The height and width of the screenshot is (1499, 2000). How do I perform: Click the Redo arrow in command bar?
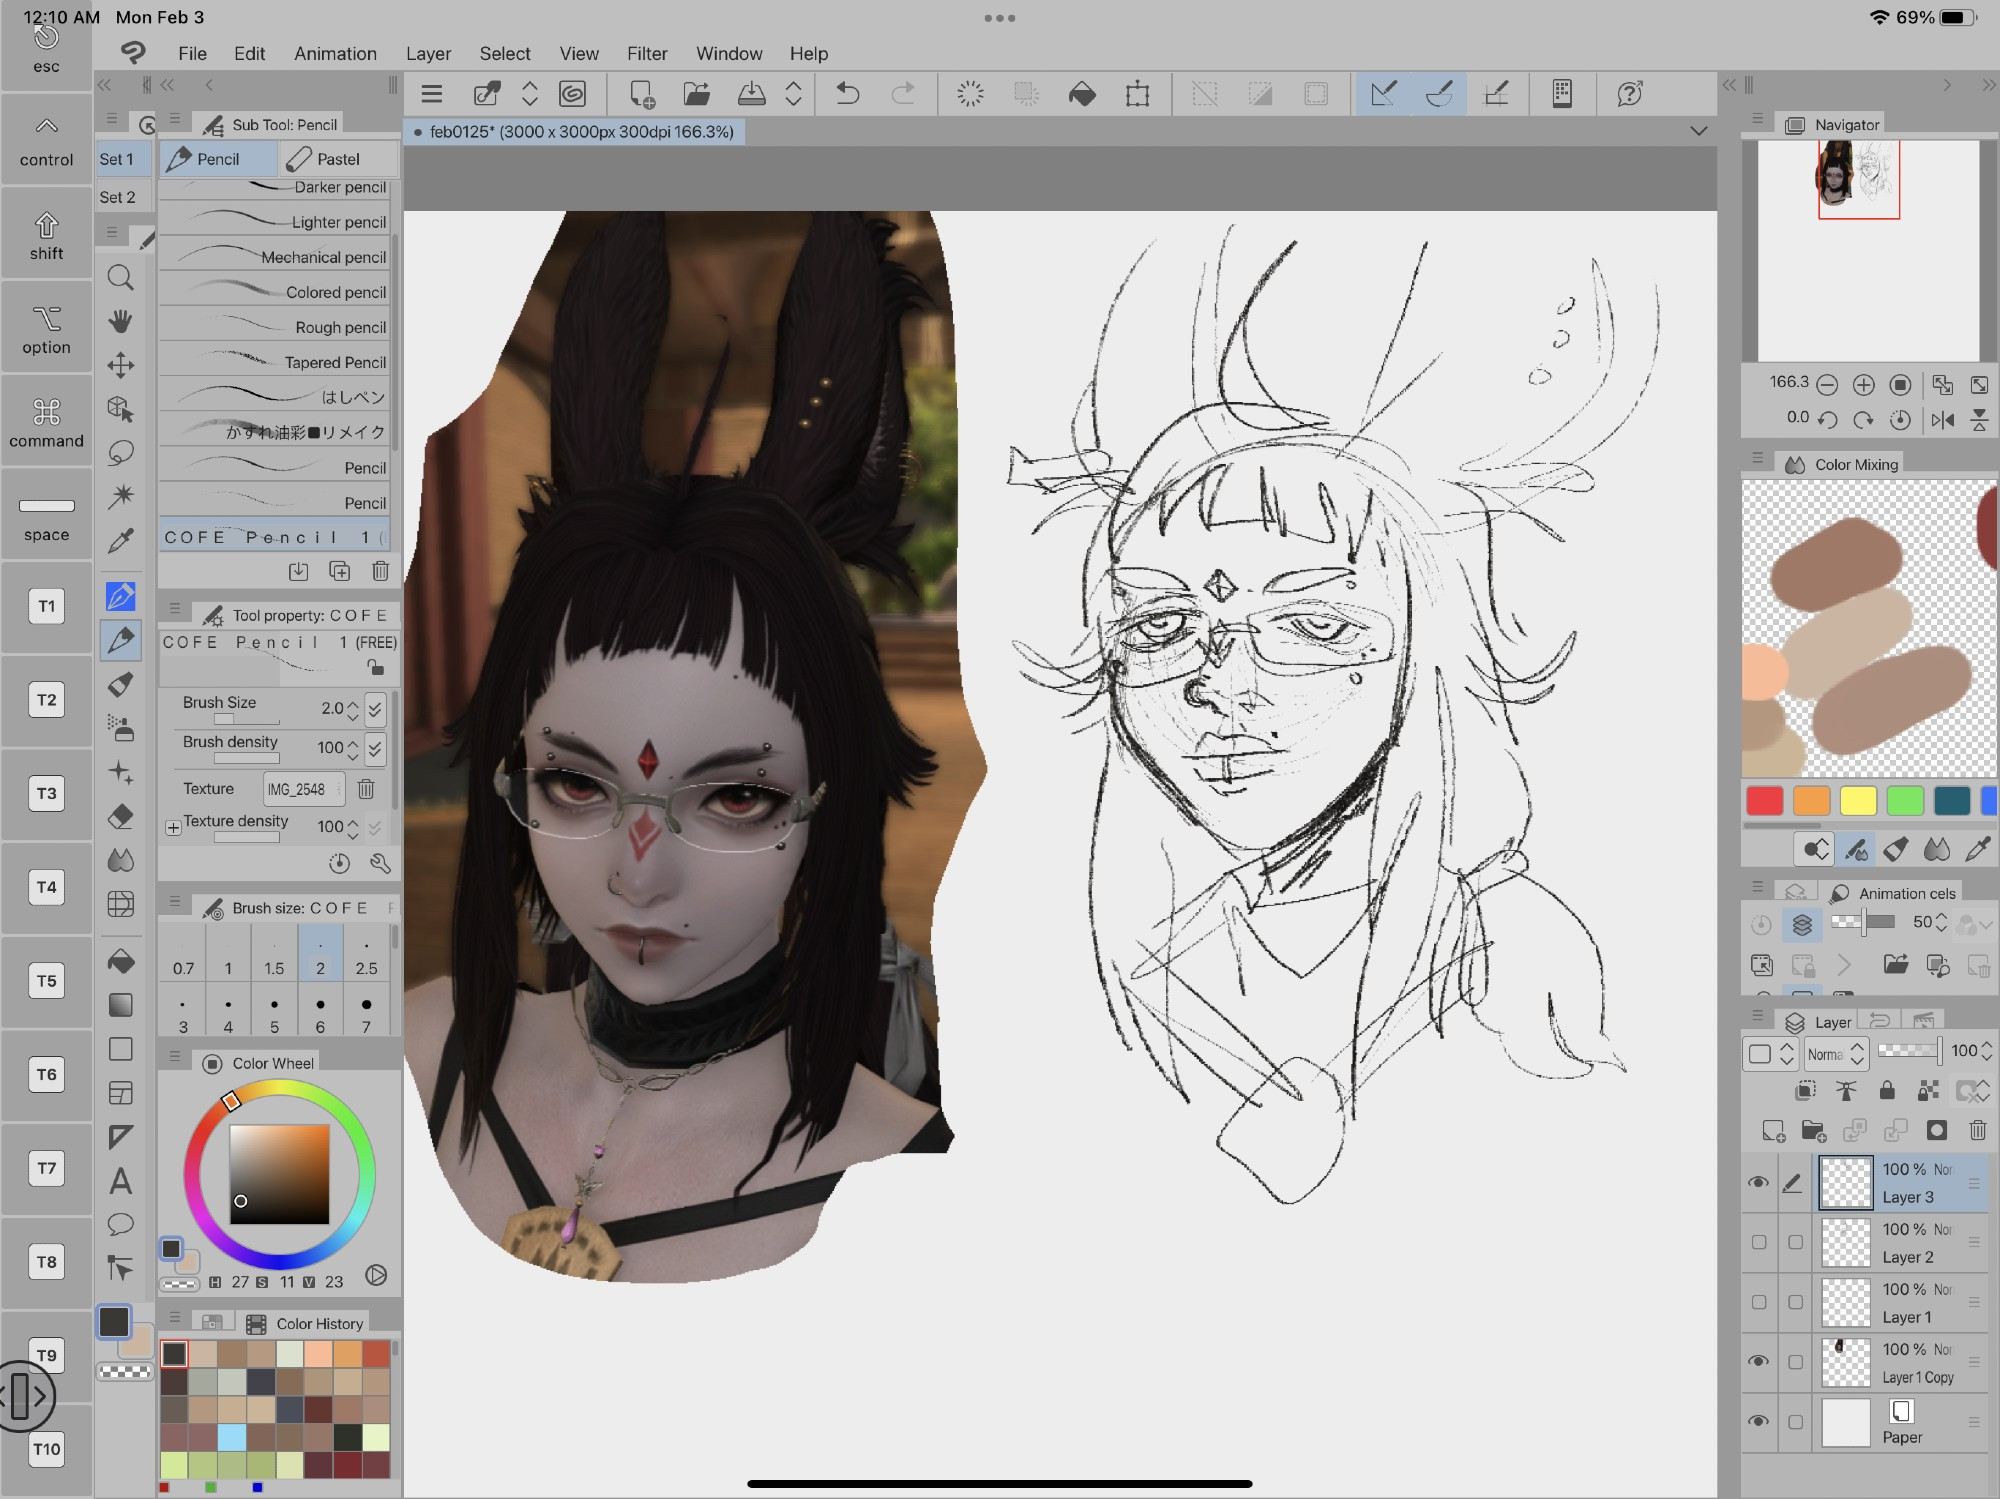click(903, 94)
